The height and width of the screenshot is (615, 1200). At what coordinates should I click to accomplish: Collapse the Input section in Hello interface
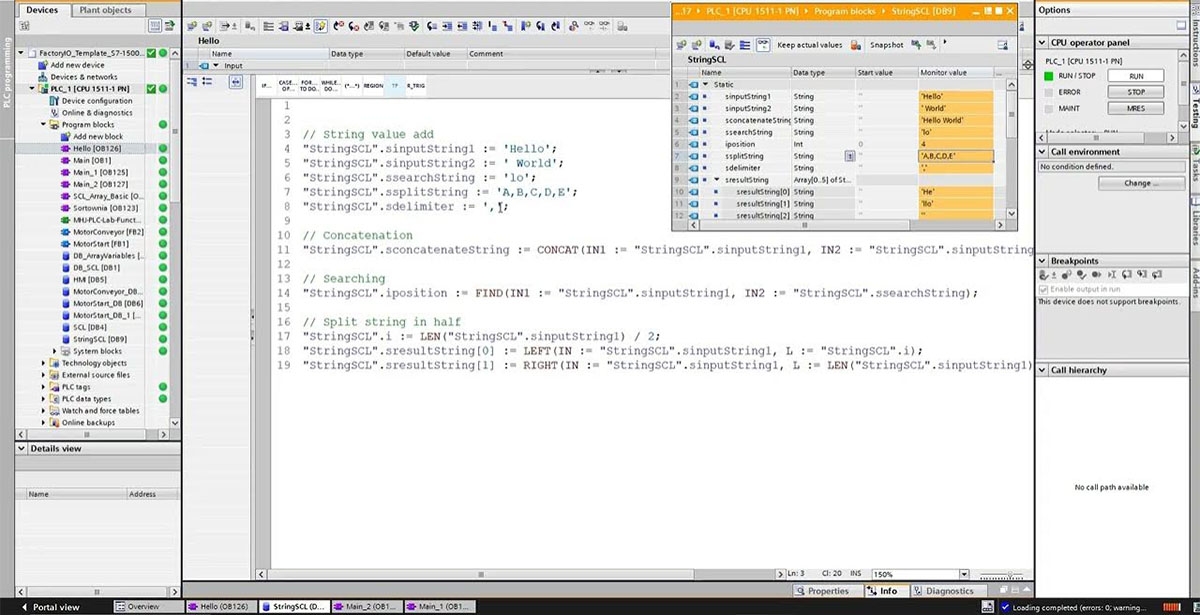217,66
